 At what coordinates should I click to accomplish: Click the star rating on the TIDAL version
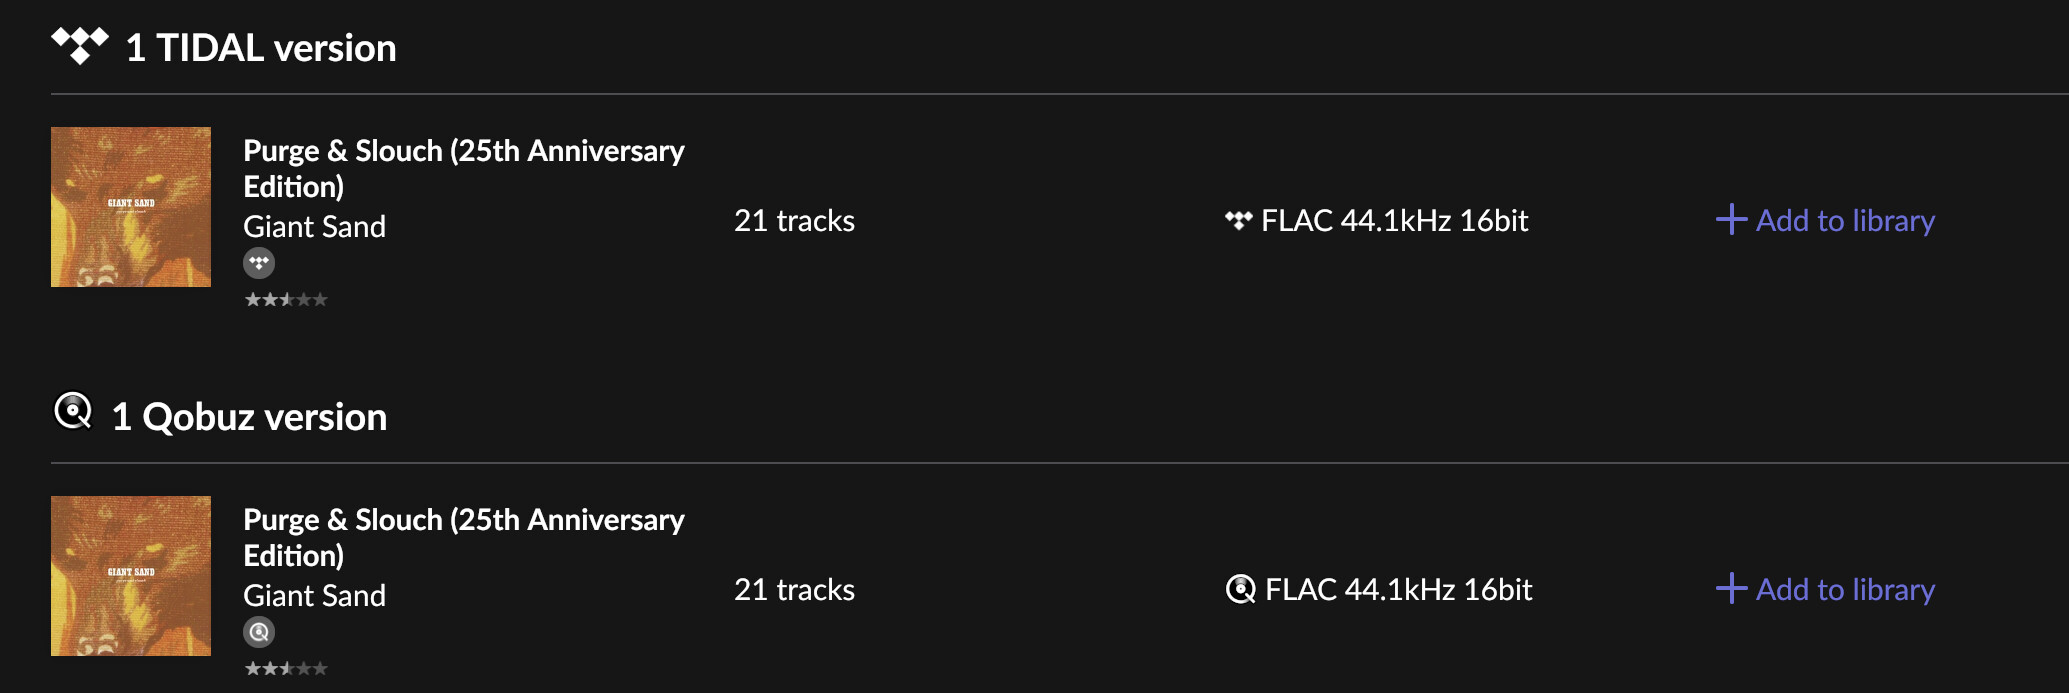[x=286, y=299]
